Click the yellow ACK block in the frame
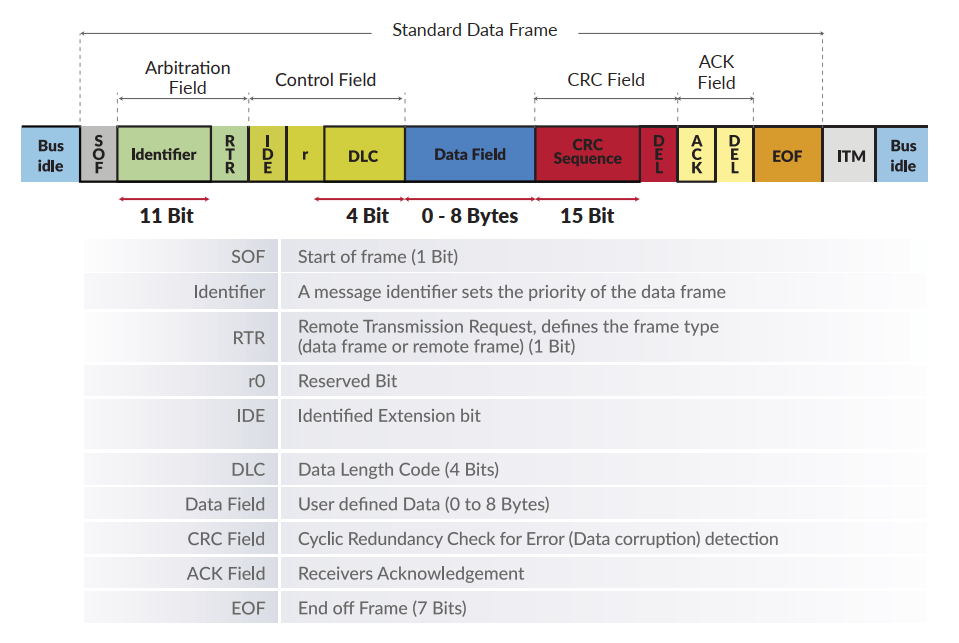959x643 pixels. tap(697, 154)
